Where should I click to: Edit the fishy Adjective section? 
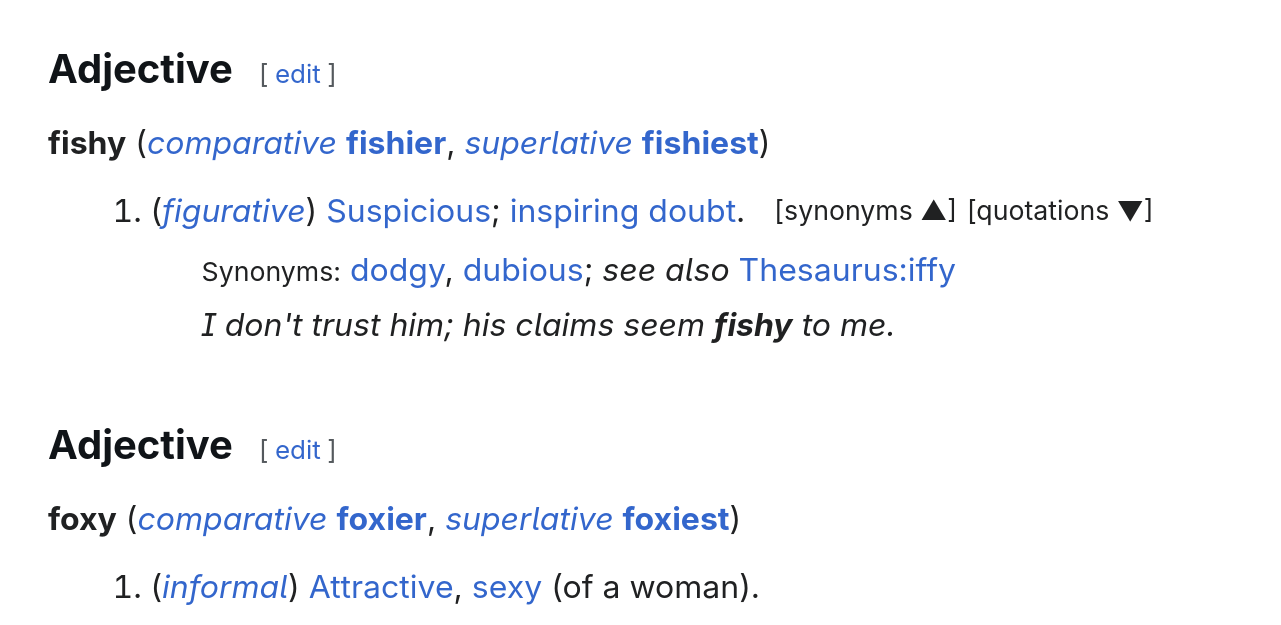click(x=297, y=74)
